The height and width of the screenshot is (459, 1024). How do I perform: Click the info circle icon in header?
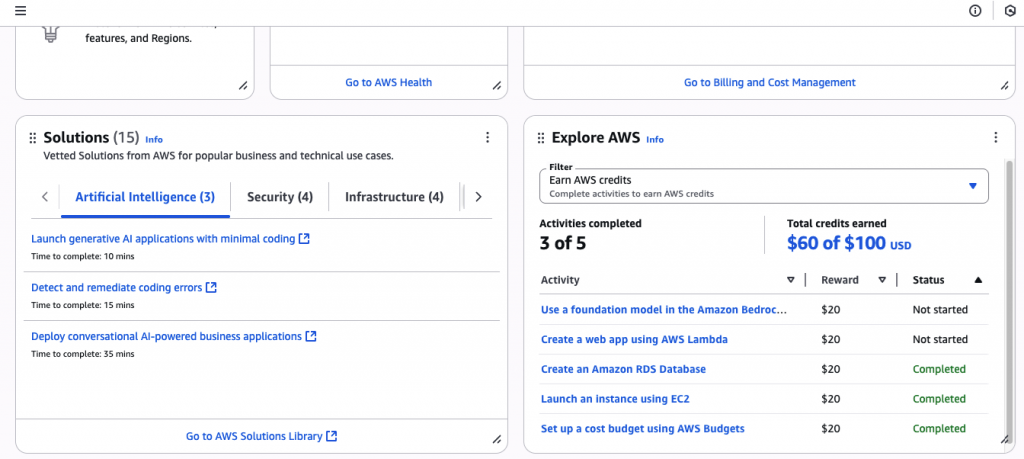click(975, 11)
